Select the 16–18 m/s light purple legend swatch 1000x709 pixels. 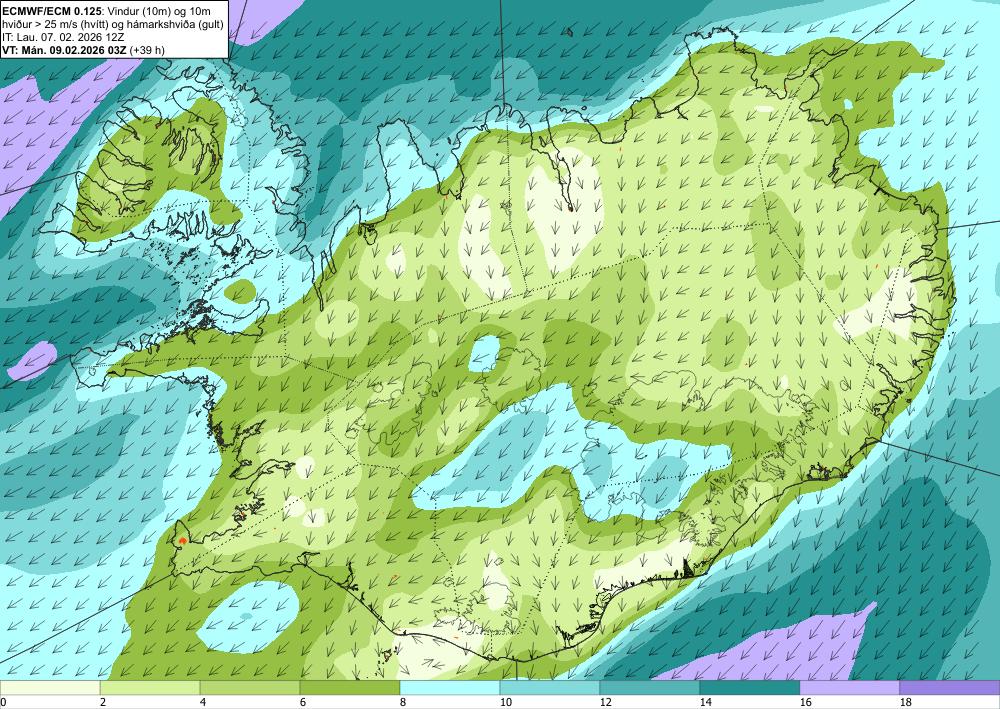pyautogui.click(x=849, y=687)
